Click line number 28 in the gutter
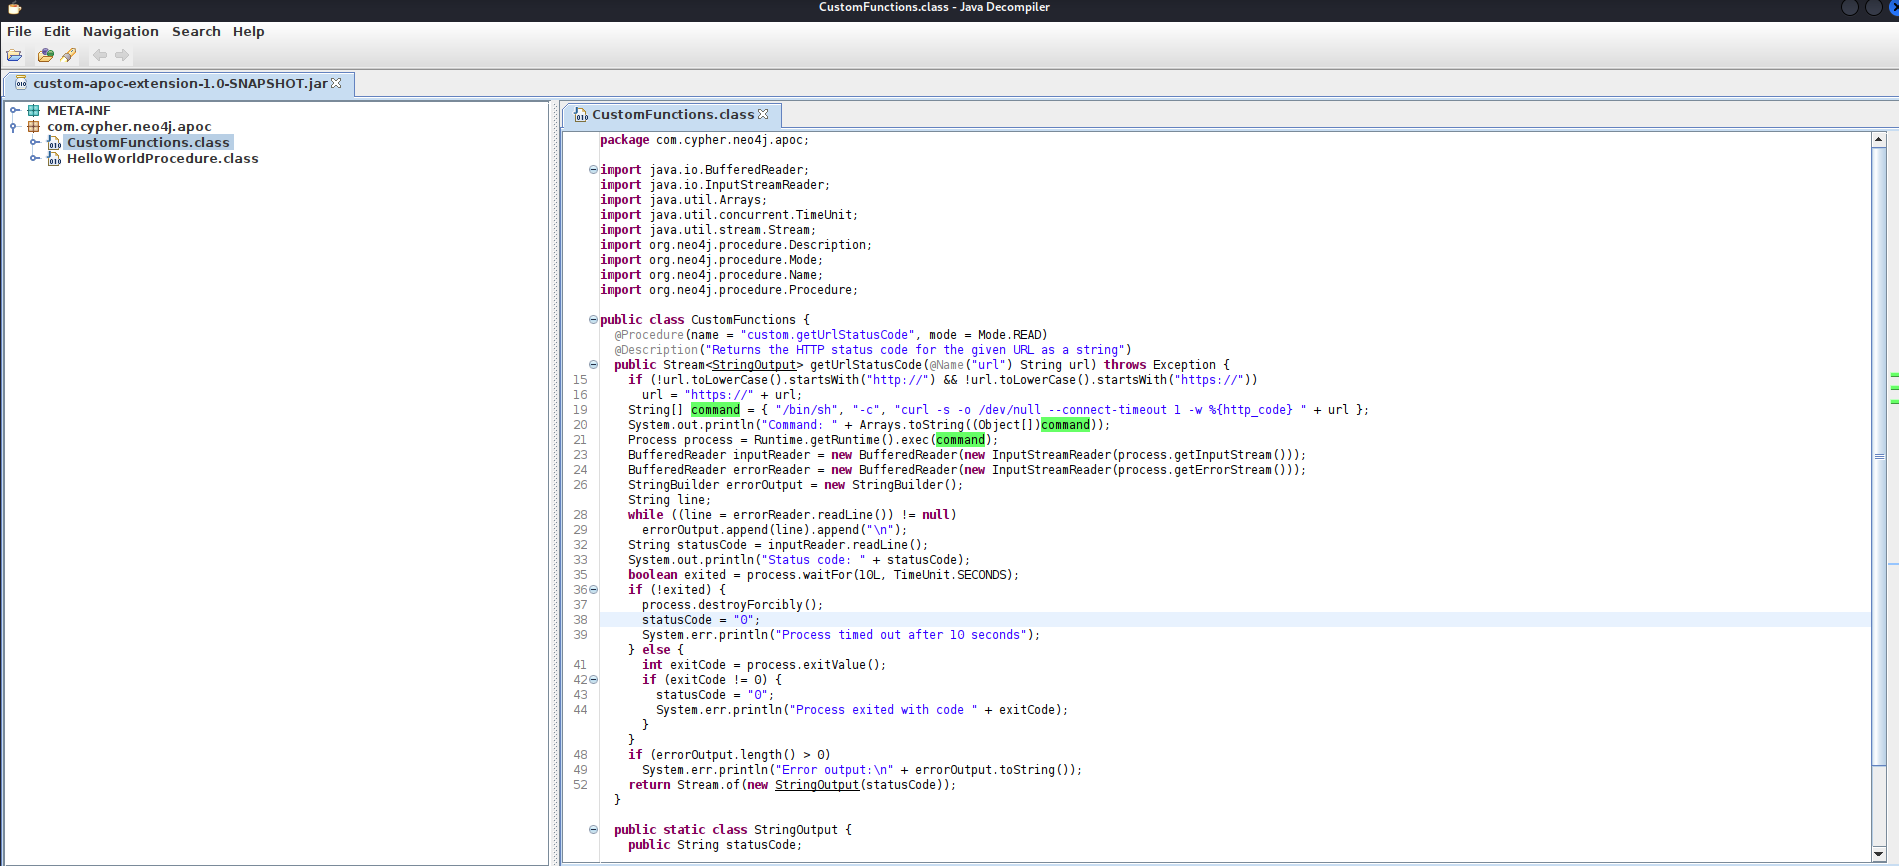This screenshot has height=866, width=1899. tap(580, 515)
